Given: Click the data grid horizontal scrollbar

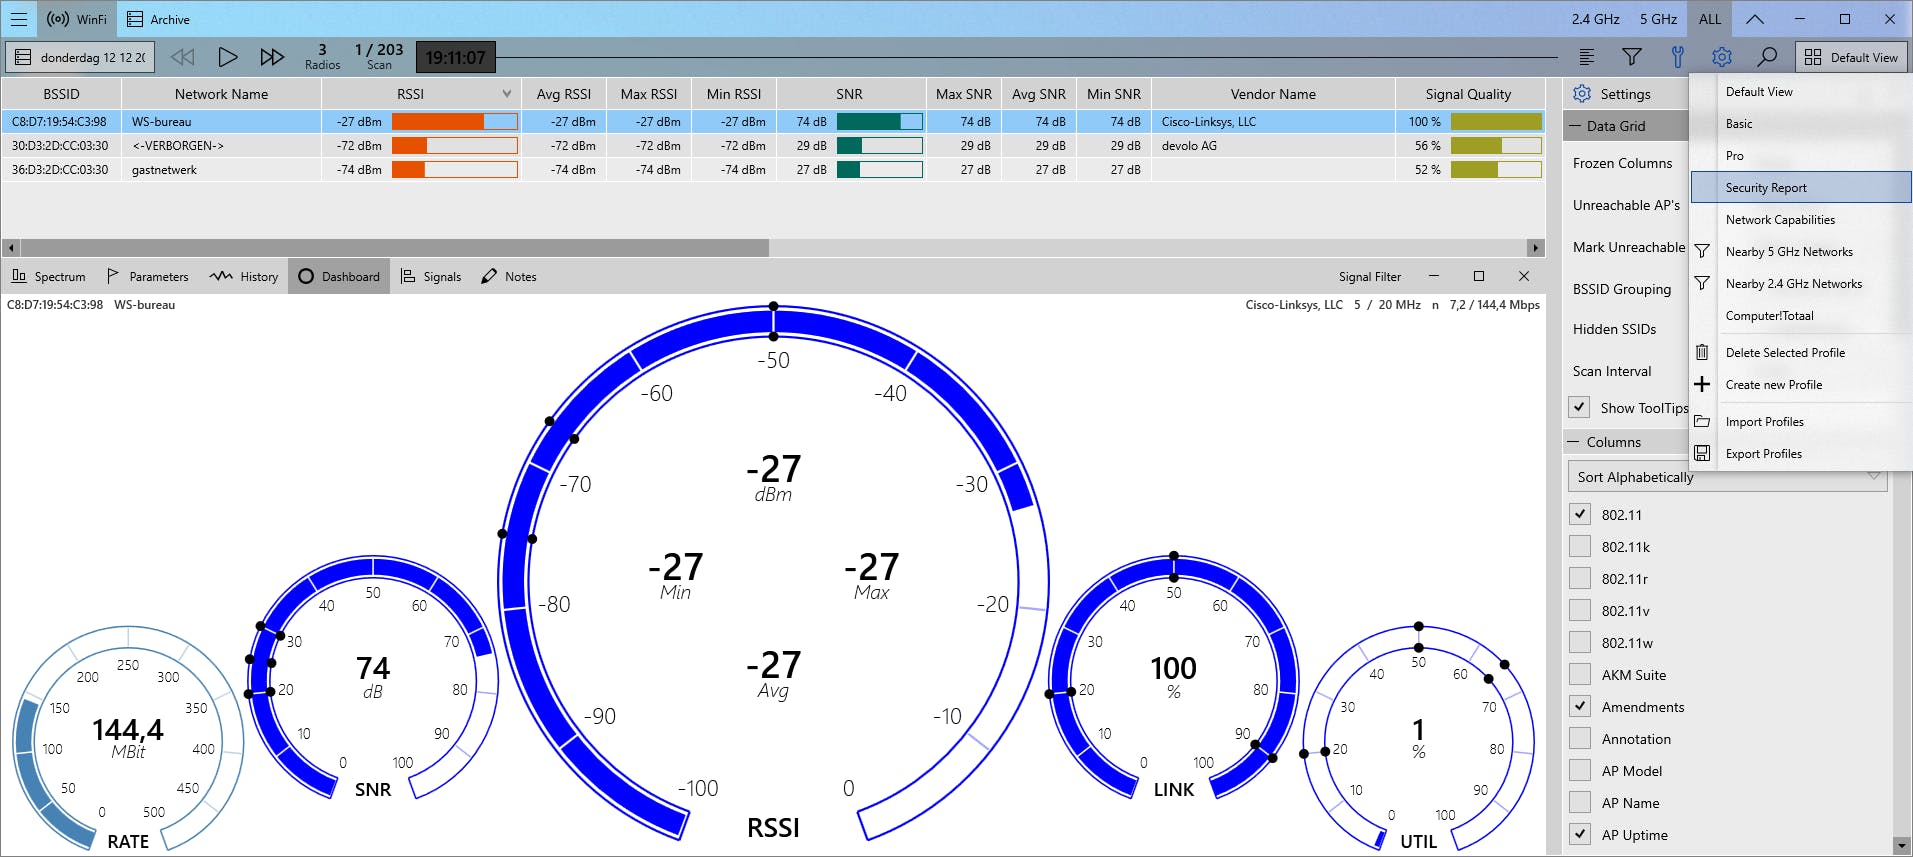Looking at the screenshot, I should (395, 248).
